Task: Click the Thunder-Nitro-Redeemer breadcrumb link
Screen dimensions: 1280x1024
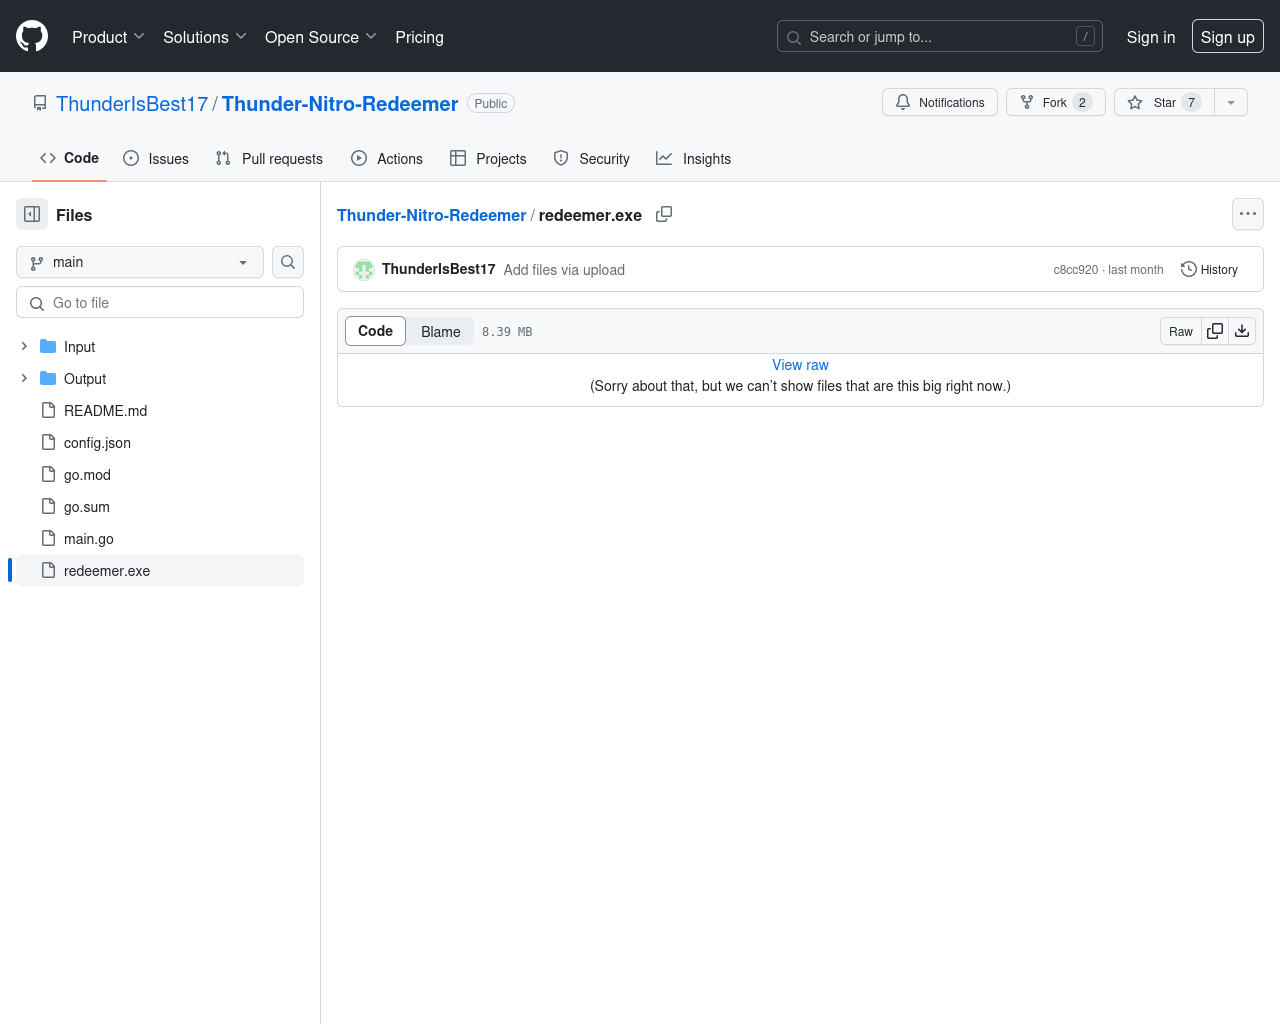Action: click(431, 215)
